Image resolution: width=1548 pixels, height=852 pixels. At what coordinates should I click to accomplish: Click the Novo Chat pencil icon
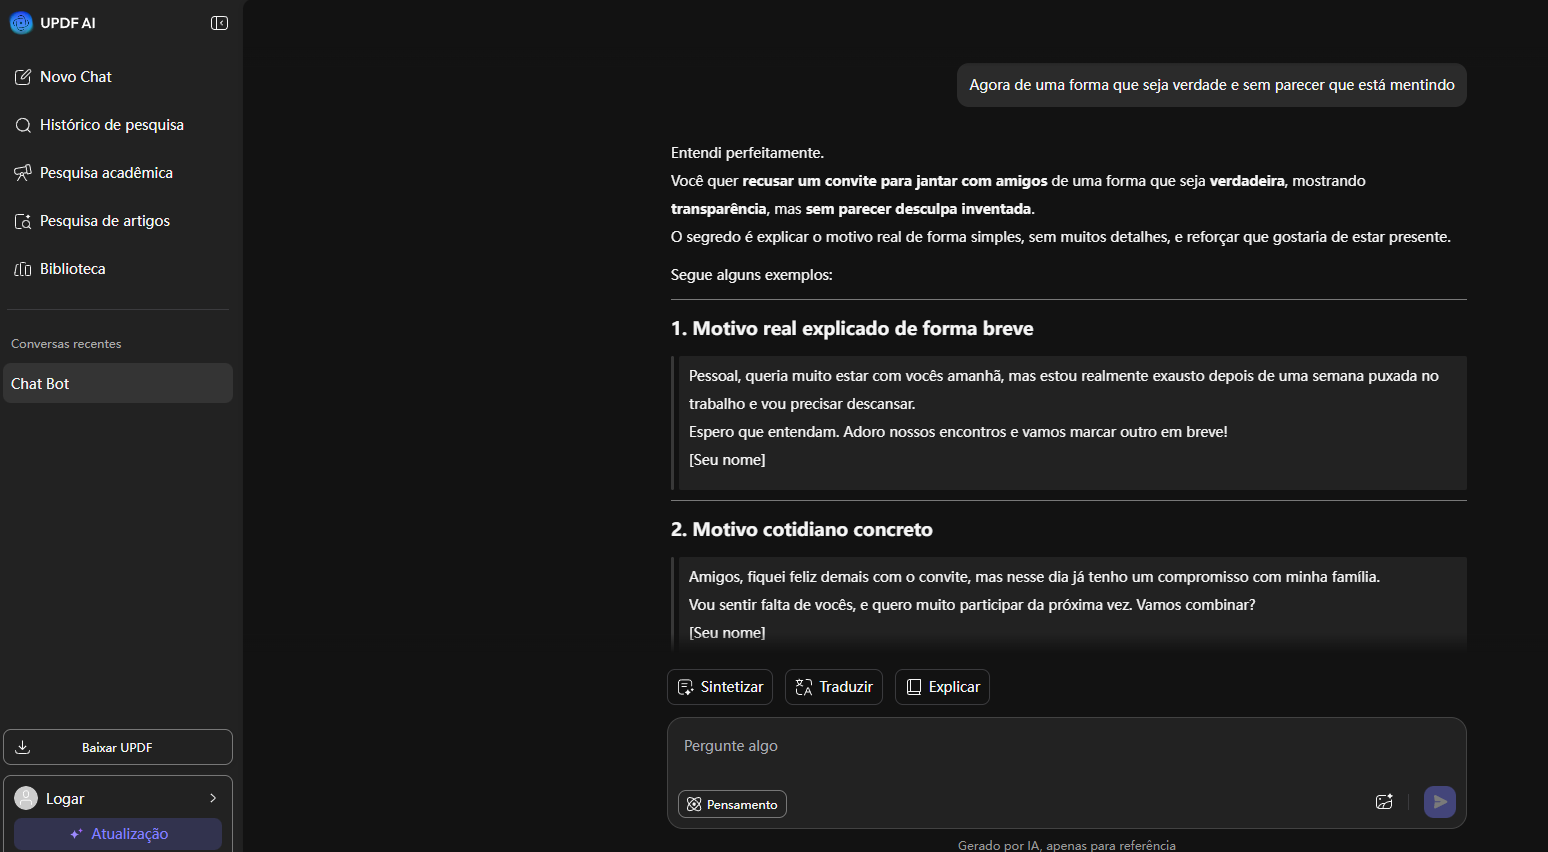pyautogui.click(x=23, y=77)
